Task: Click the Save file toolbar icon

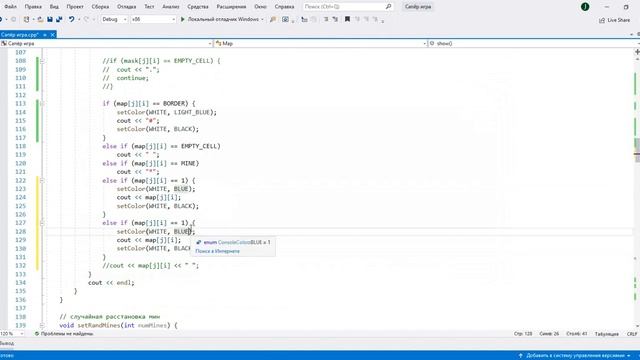Action: (50, 19)
